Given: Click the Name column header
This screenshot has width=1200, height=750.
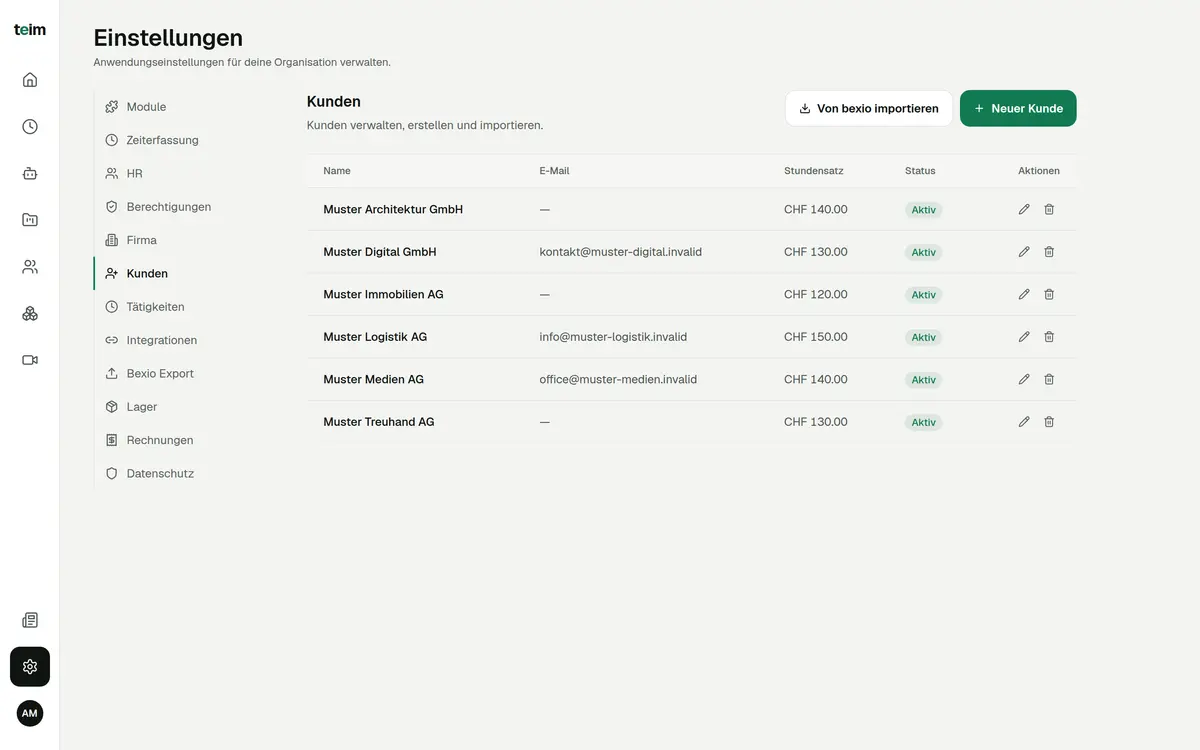Looking at the screenshot, I should (337, 171).
